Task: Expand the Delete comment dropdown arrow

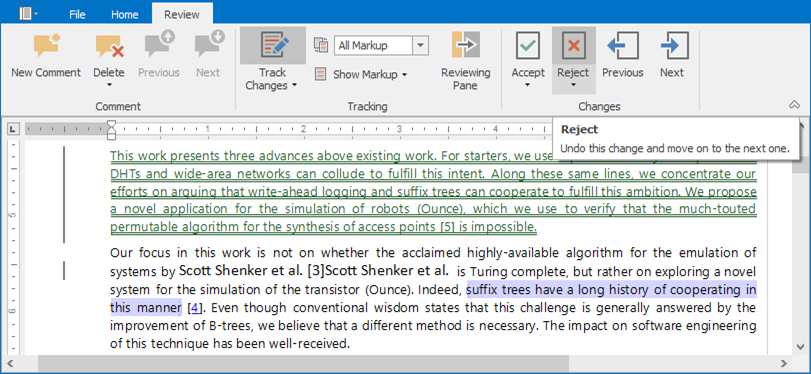Action: [109, 85]
